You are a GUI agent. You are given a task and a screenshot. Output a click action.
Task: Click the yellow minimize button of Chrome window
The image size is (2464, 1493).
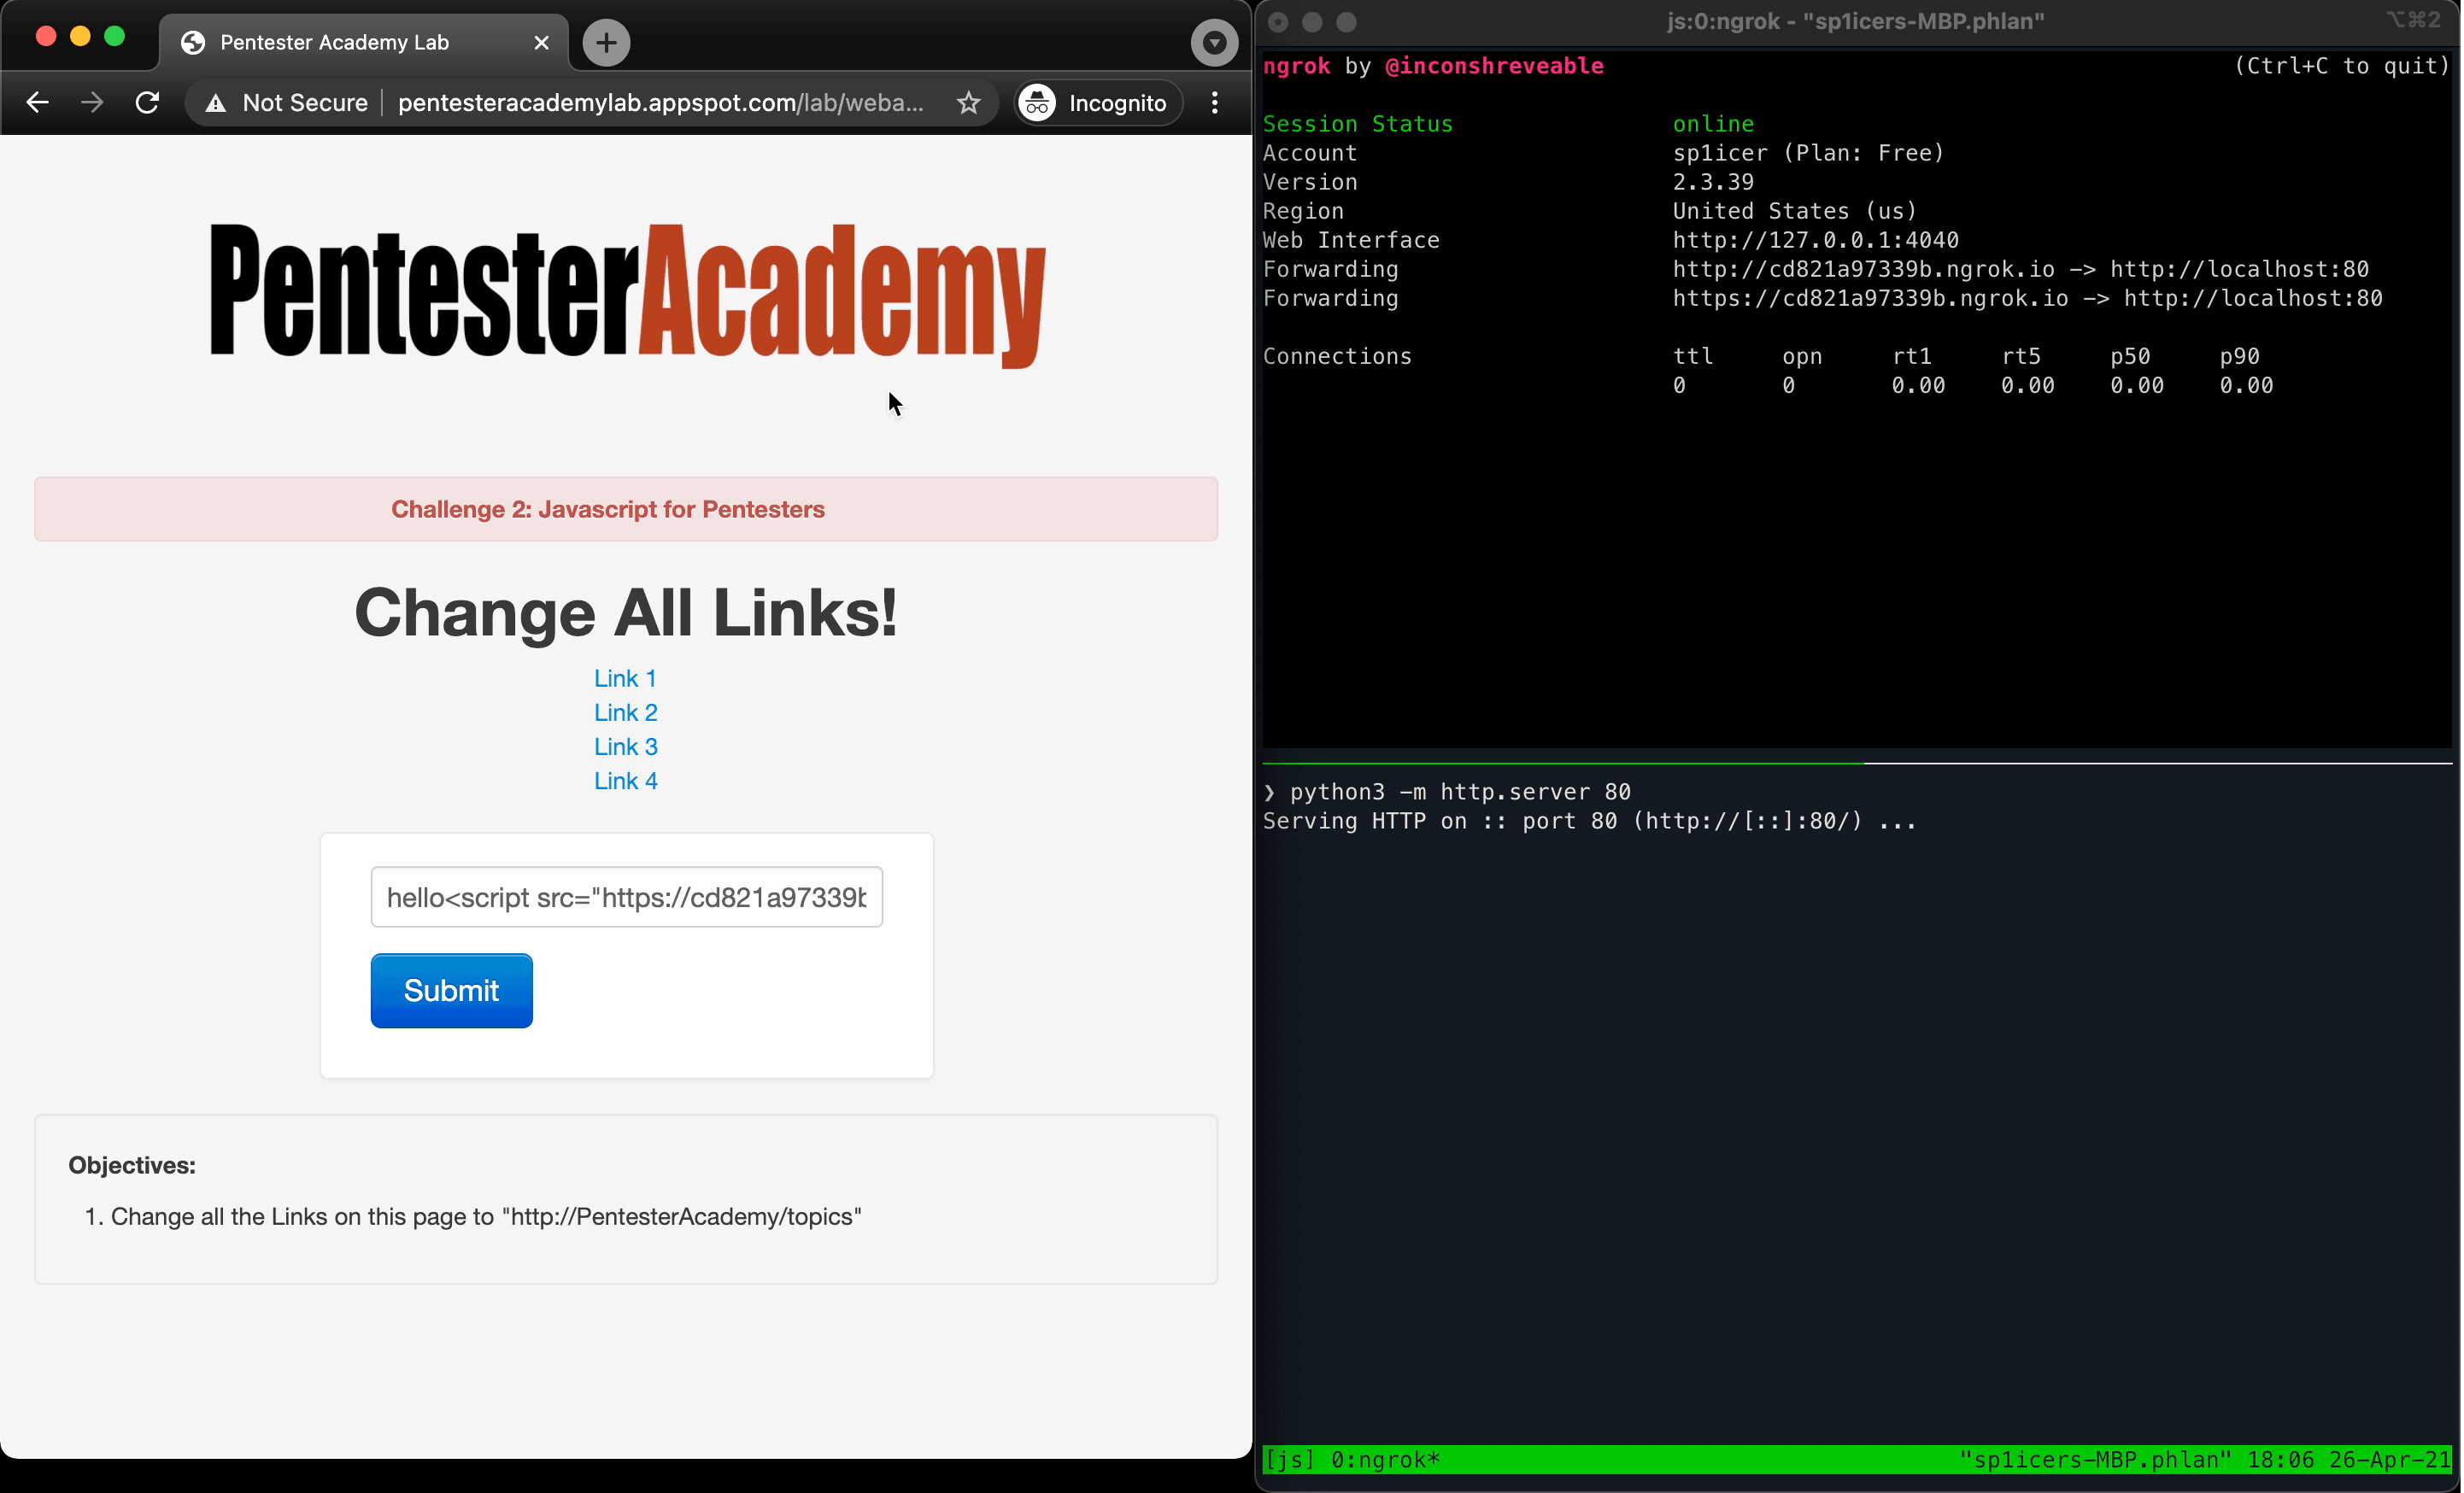[x=81, y=37]
